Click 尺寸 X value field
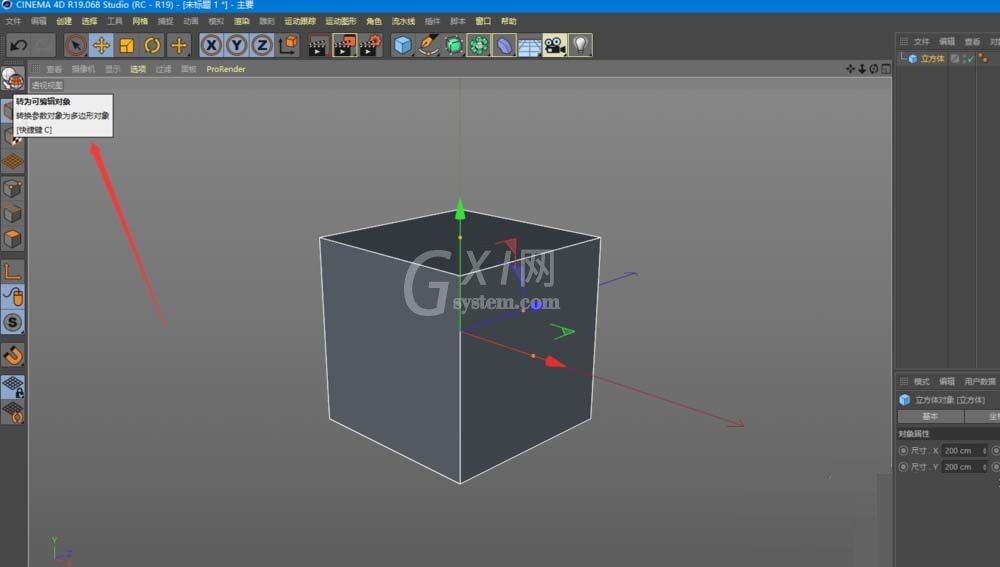The image size is (1000, 567). tap(965, 450)
